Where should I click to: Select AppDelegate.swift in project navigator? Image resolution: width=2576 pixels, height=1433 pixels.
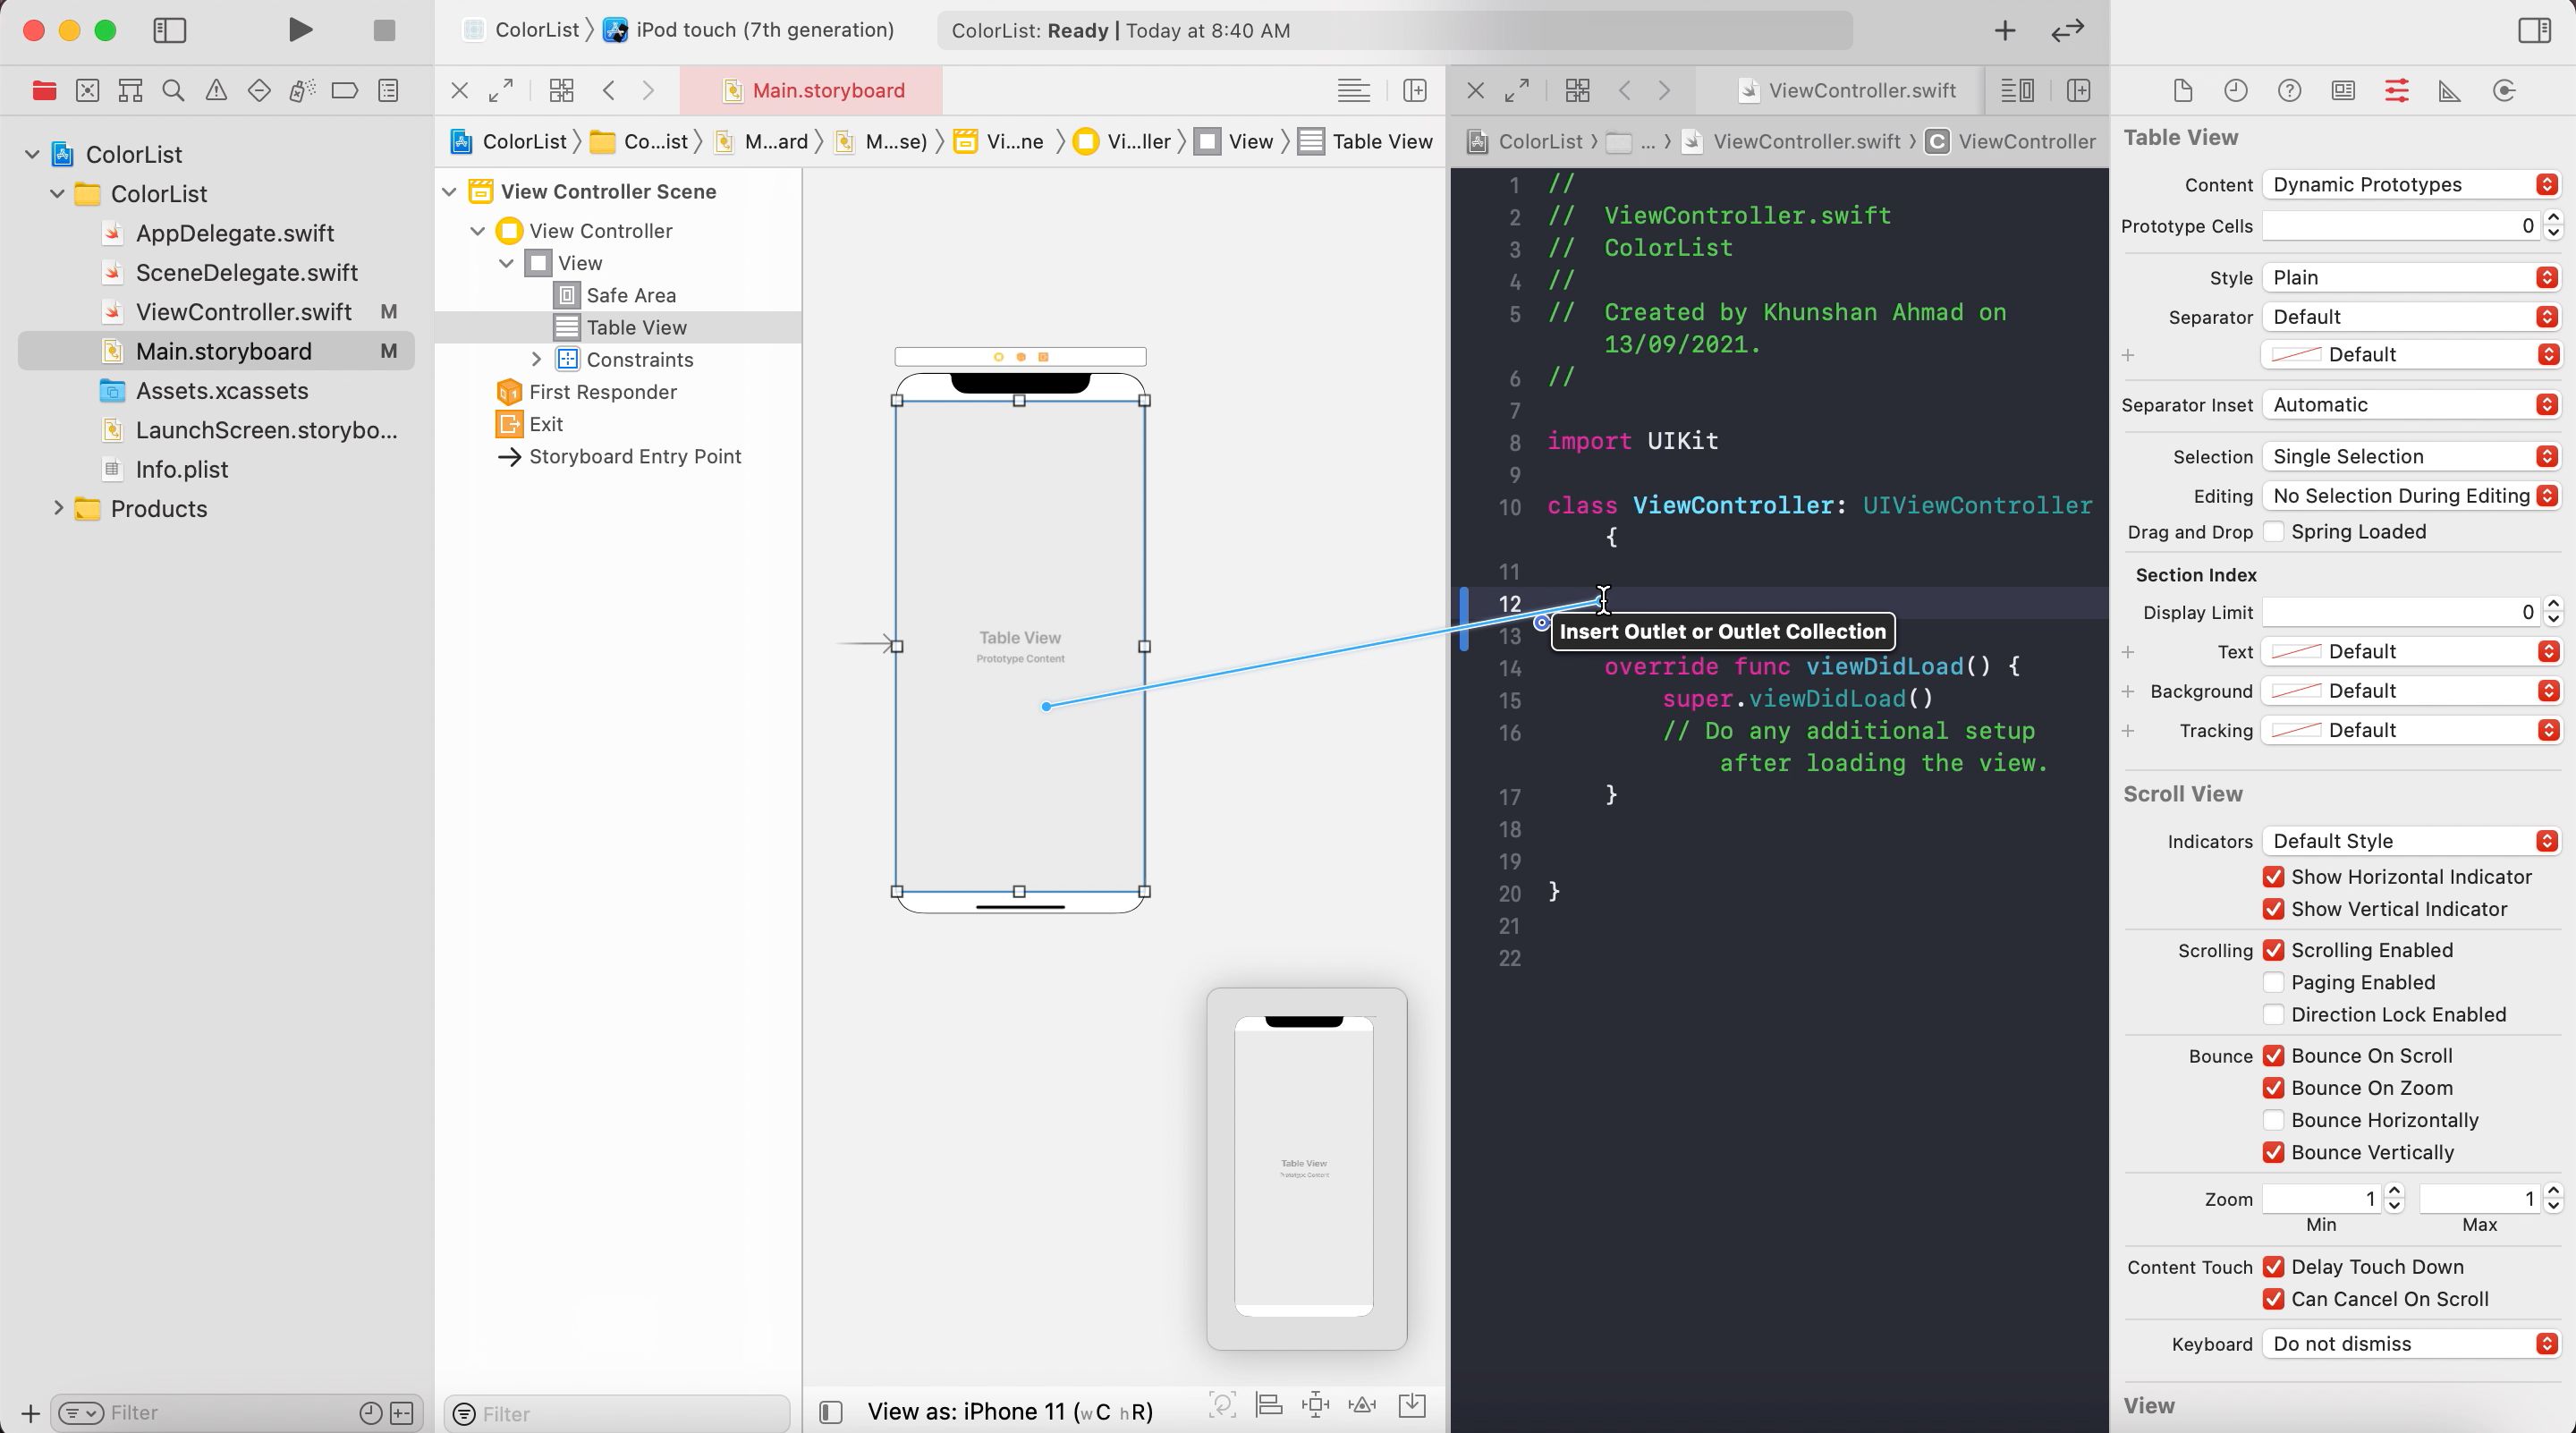[234, 233]
